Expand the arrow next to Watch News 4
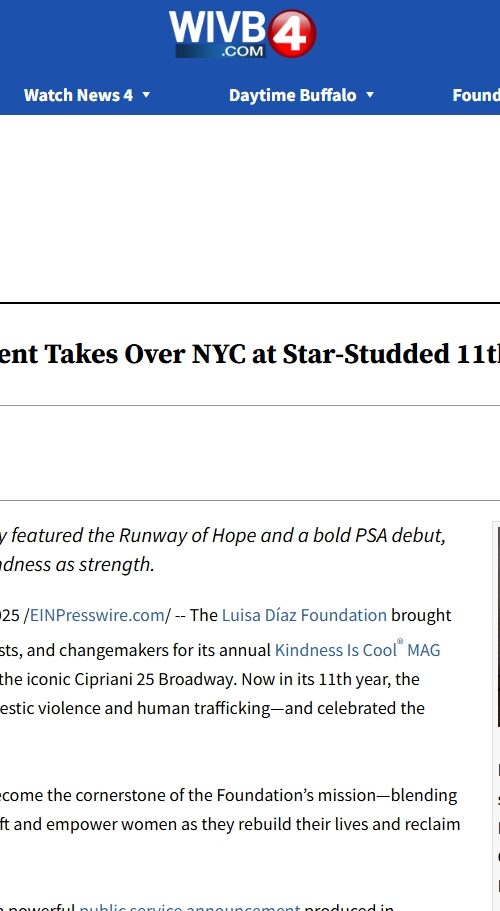This screenshot has height=911, width=500. (x=146, y=95)
